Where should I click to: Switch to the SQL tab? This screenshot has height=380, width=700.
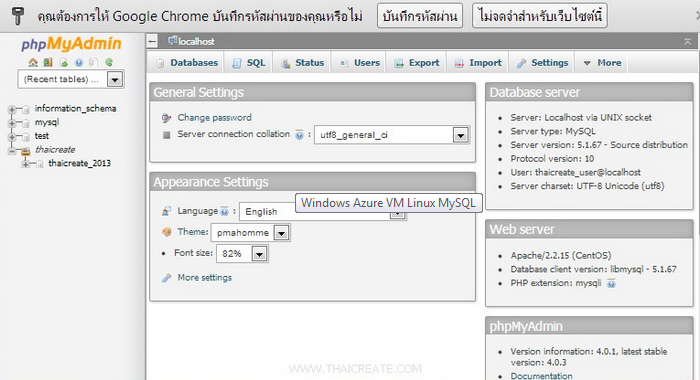[x=249, y=63]
